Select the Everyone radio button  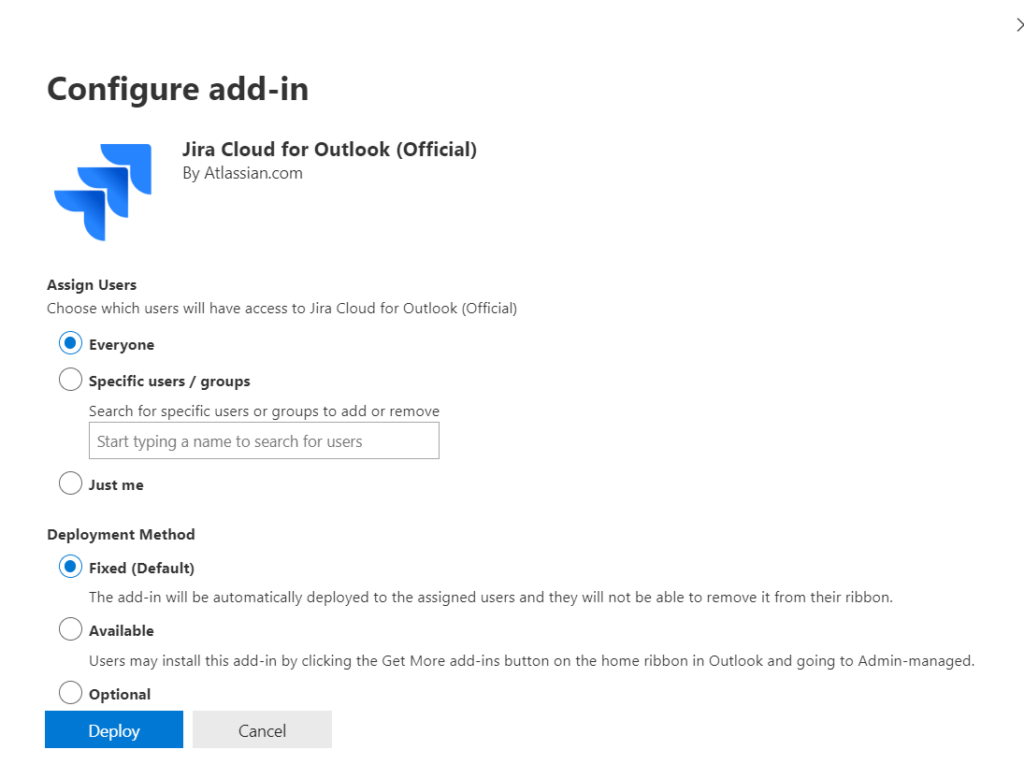pyautogui.click(x=71, y=343)
